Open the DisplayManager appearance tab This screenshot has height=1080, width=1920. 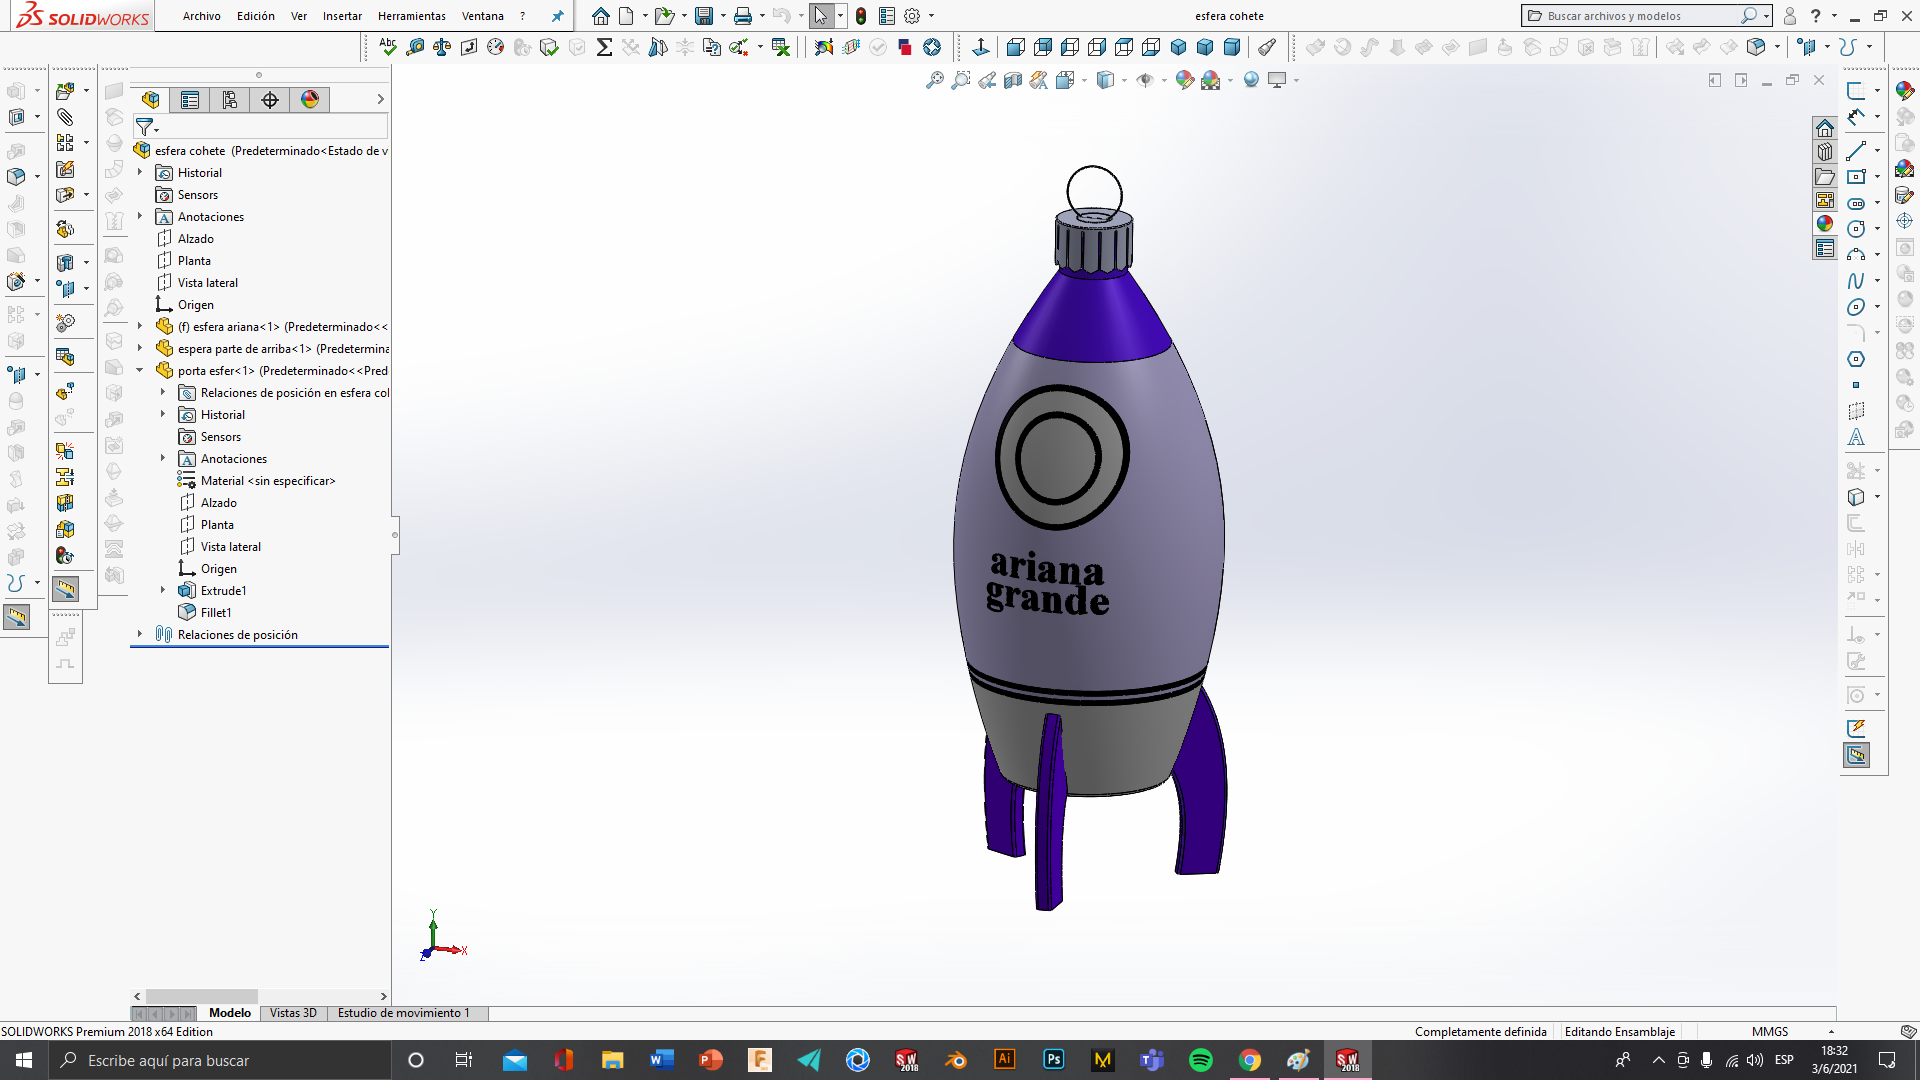pos(310,99)
